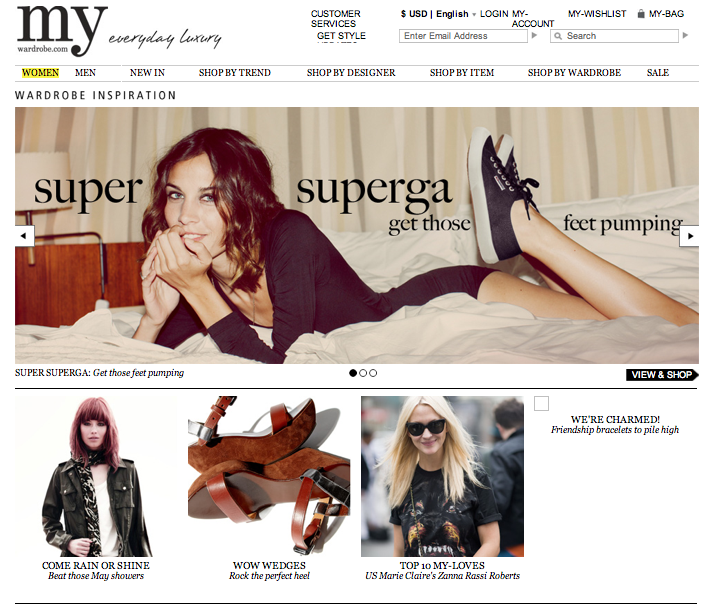Open the MY-WISHLIST link
Screen dimensions: 715x613
[x=597, y=14]
